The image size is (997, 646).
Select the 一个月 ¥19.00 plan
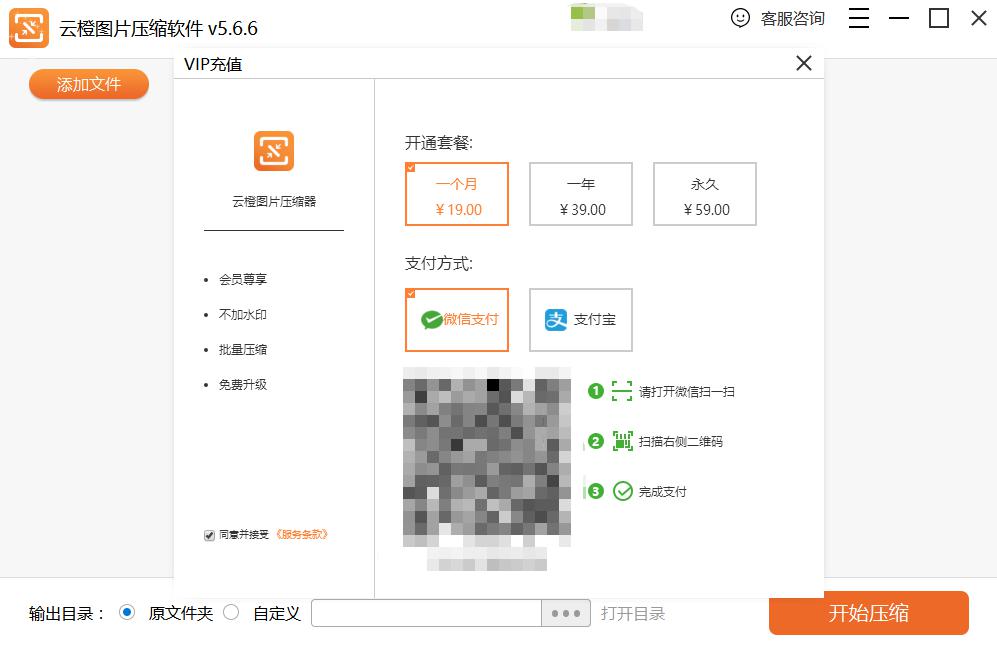click(x=457, y=194)
